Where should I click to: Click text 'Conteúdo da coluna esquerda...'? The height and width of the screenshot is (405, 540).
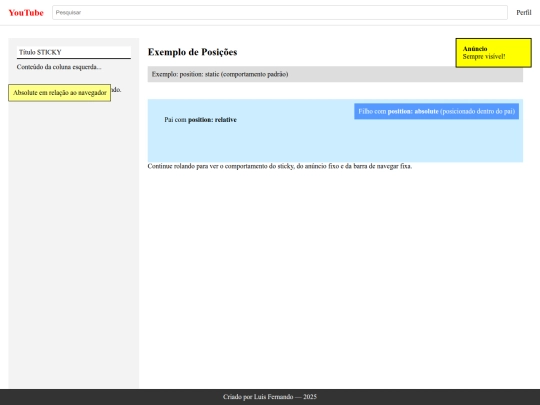(x=59, y=67)
